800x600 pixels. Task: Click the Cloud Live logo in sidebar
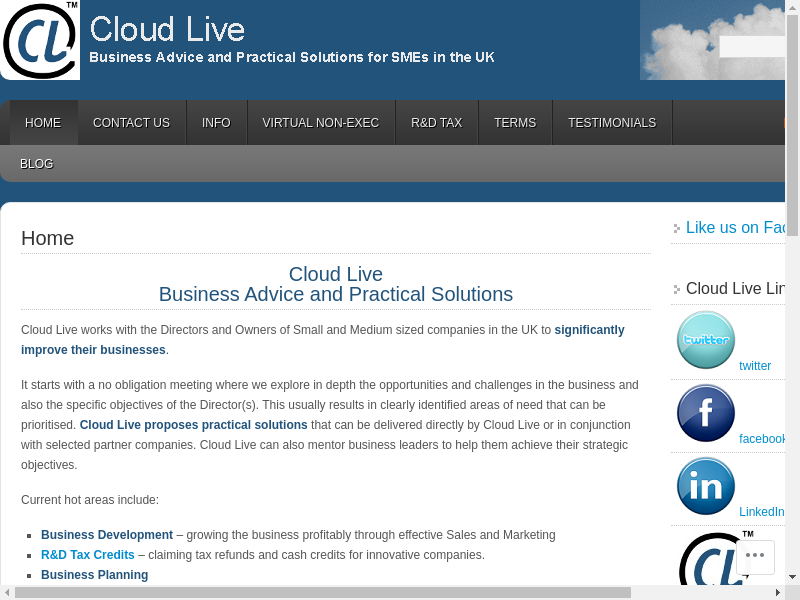pyautogui.click(x=712, y=560)
